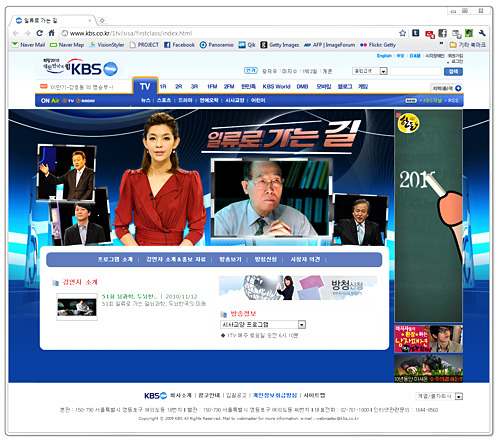Open the Naver Mail bookmark
Image resolution: width=500 pixels, height=440 pixels.
tap(28, 45)
